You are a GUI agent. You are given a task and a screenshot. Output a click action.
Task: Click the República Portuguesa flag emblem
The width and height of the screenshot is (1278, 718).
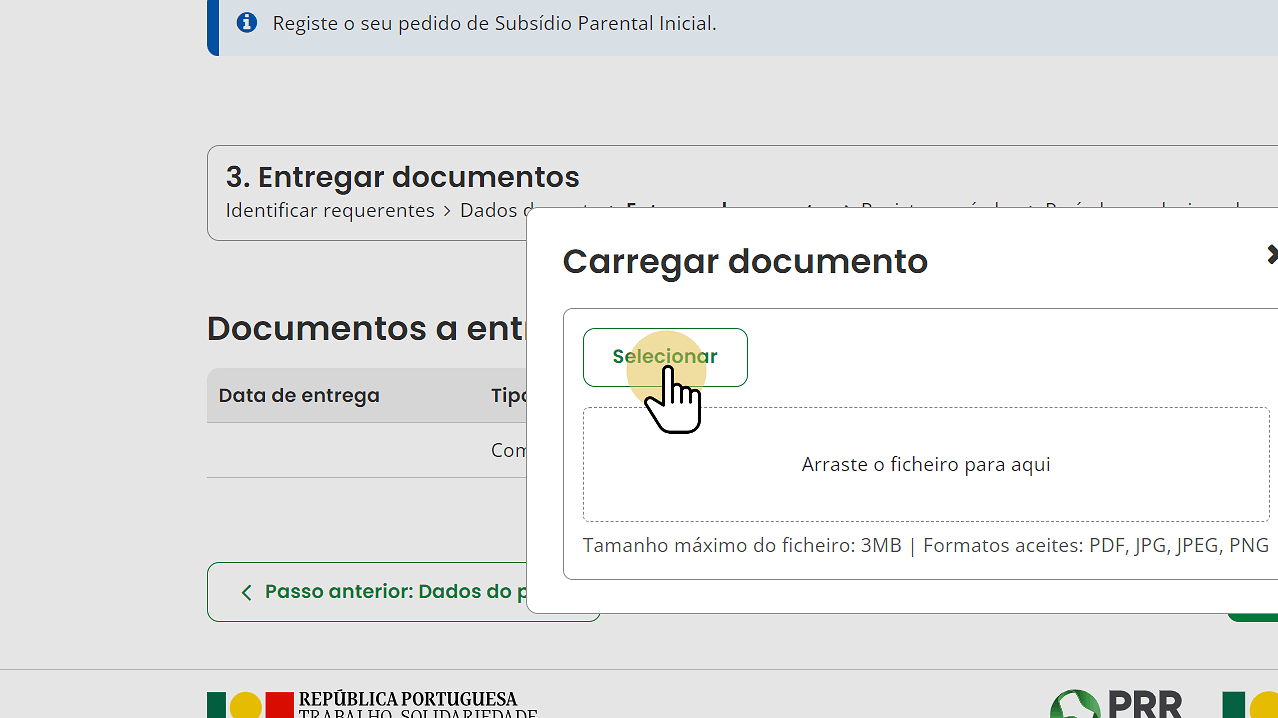click(250, 704)
